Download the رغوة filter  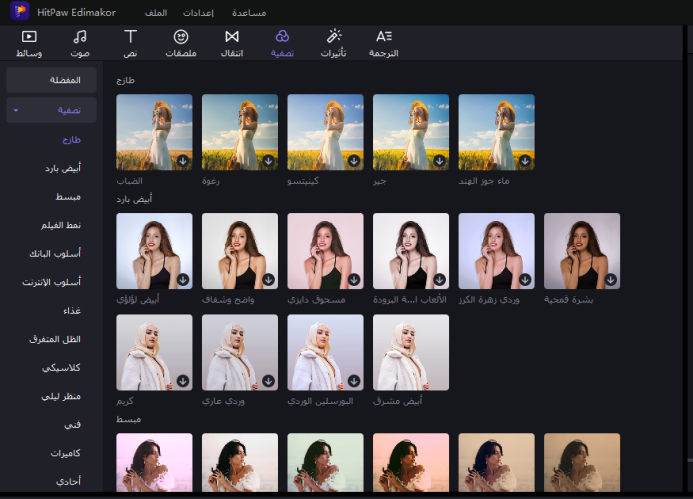pyautogui.click(x=268, y=161)
